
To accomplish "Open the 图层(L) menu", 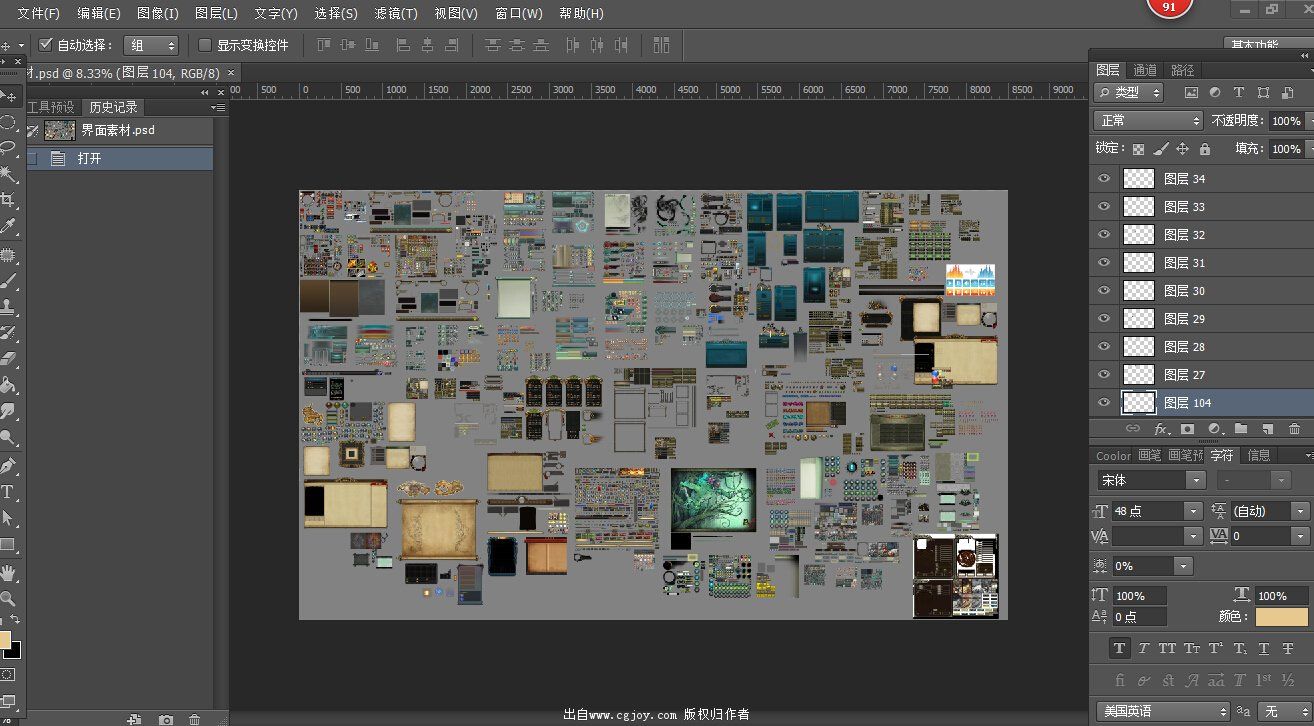I will coord(216,13).
